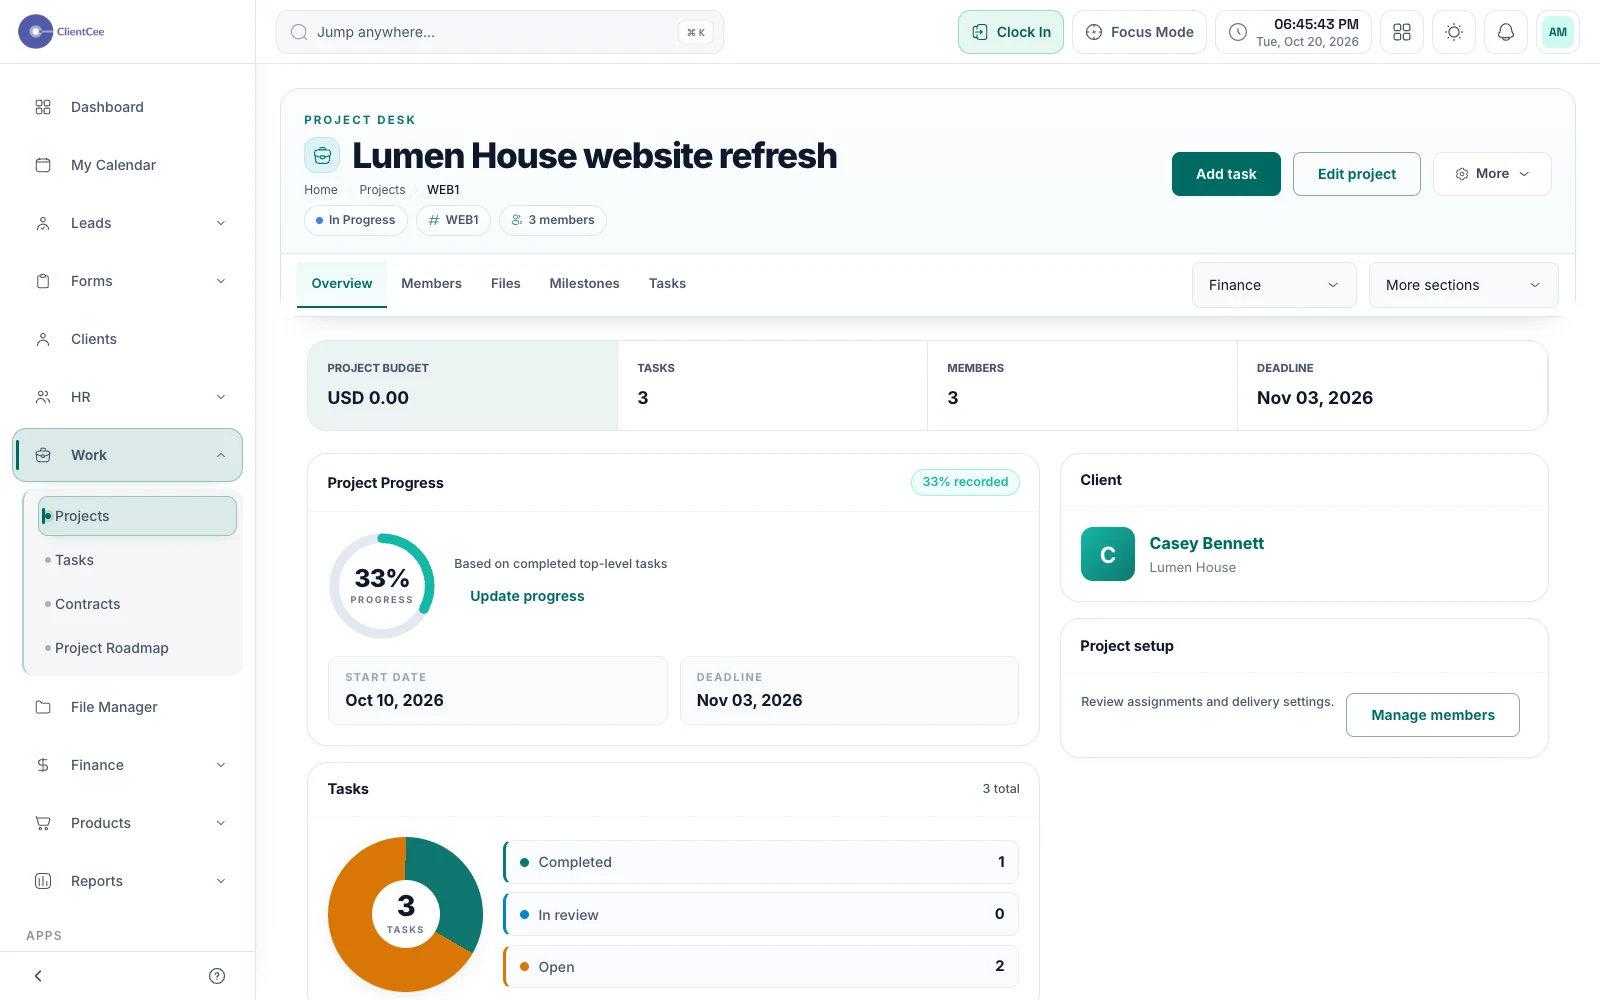Open notifications bell icon
Viewport: 1600px width, 1000px height.
[1506, 32]
